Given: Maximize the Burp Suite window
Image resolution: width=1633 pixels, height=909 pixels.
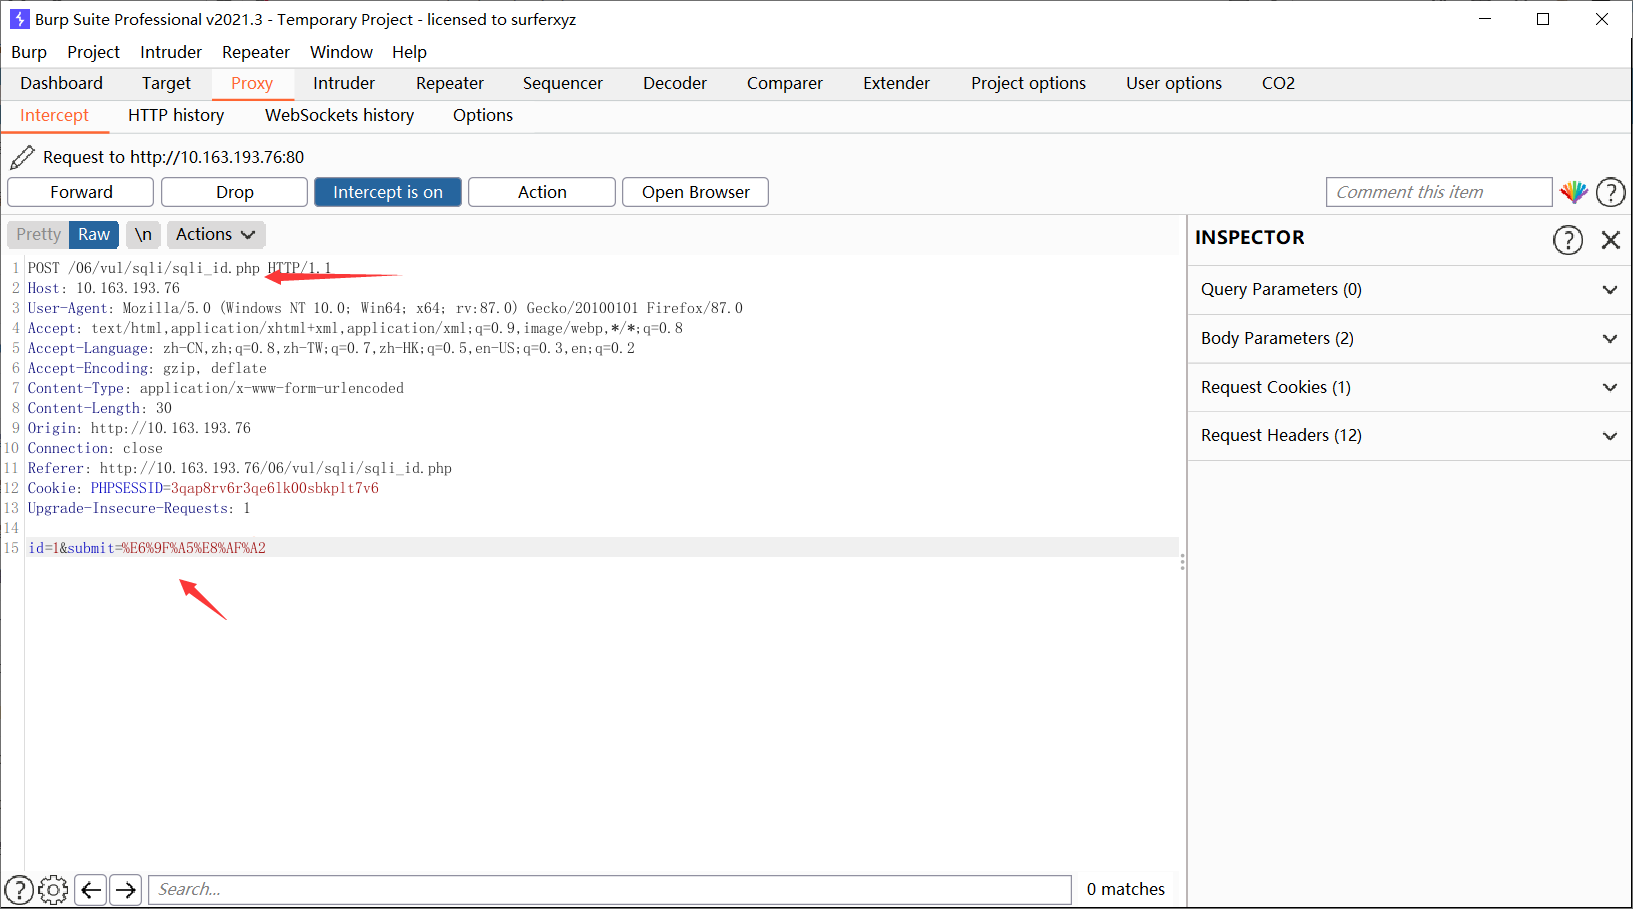Looking at the screenshot, I should (1543, 19).
